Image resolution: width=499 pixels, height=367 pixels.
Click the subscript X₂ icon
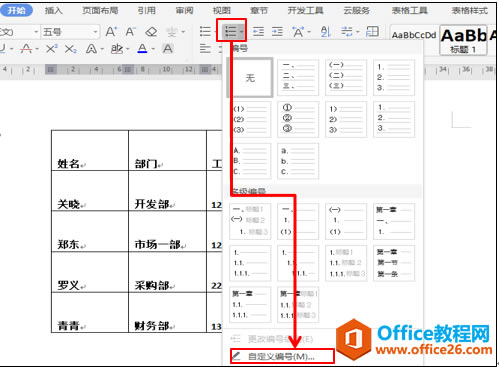pyautogui.click(x=70, y=49)
